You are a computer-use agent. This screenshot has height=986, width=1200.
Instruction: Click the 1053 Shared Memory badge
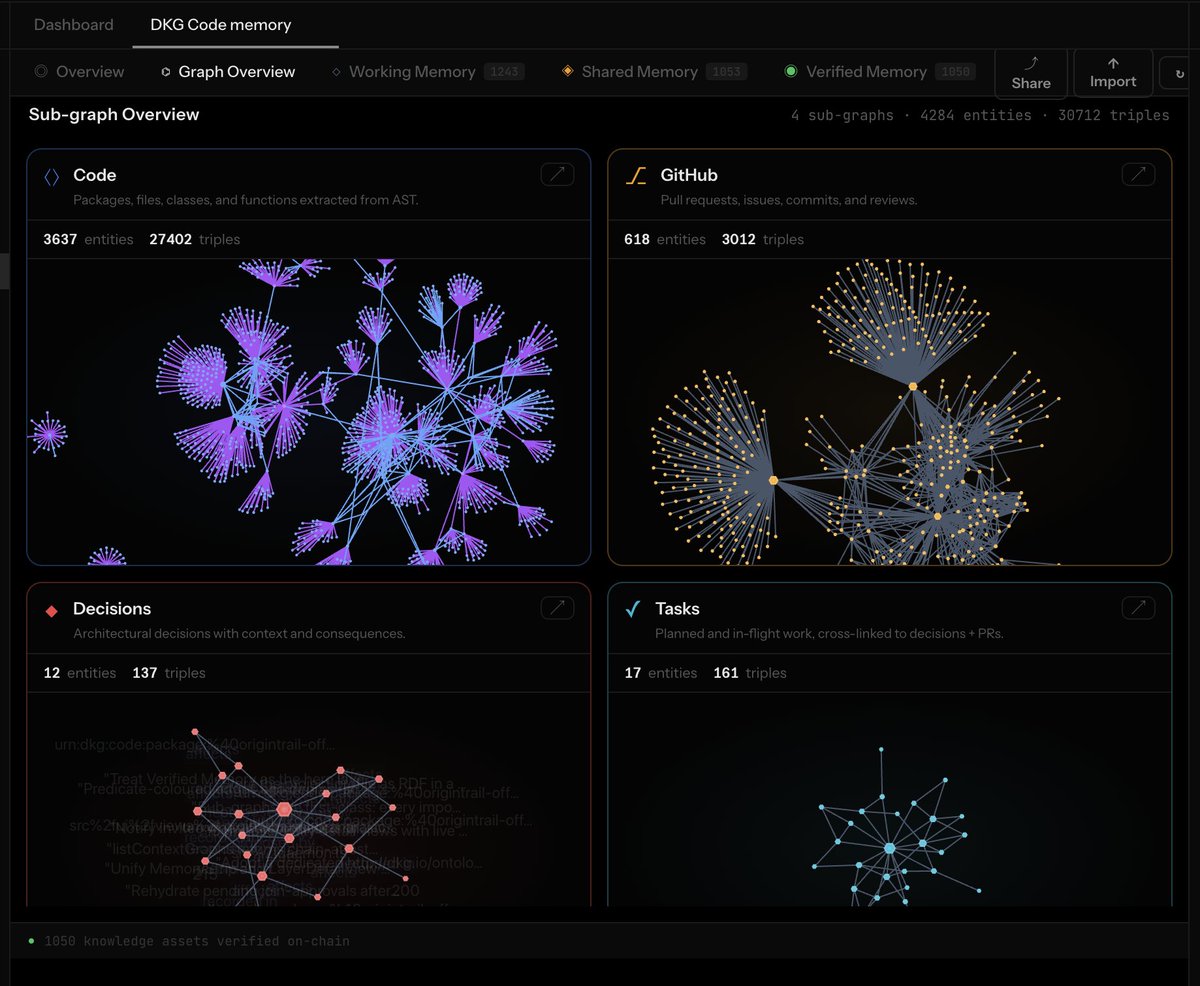[x=727, y=72]
